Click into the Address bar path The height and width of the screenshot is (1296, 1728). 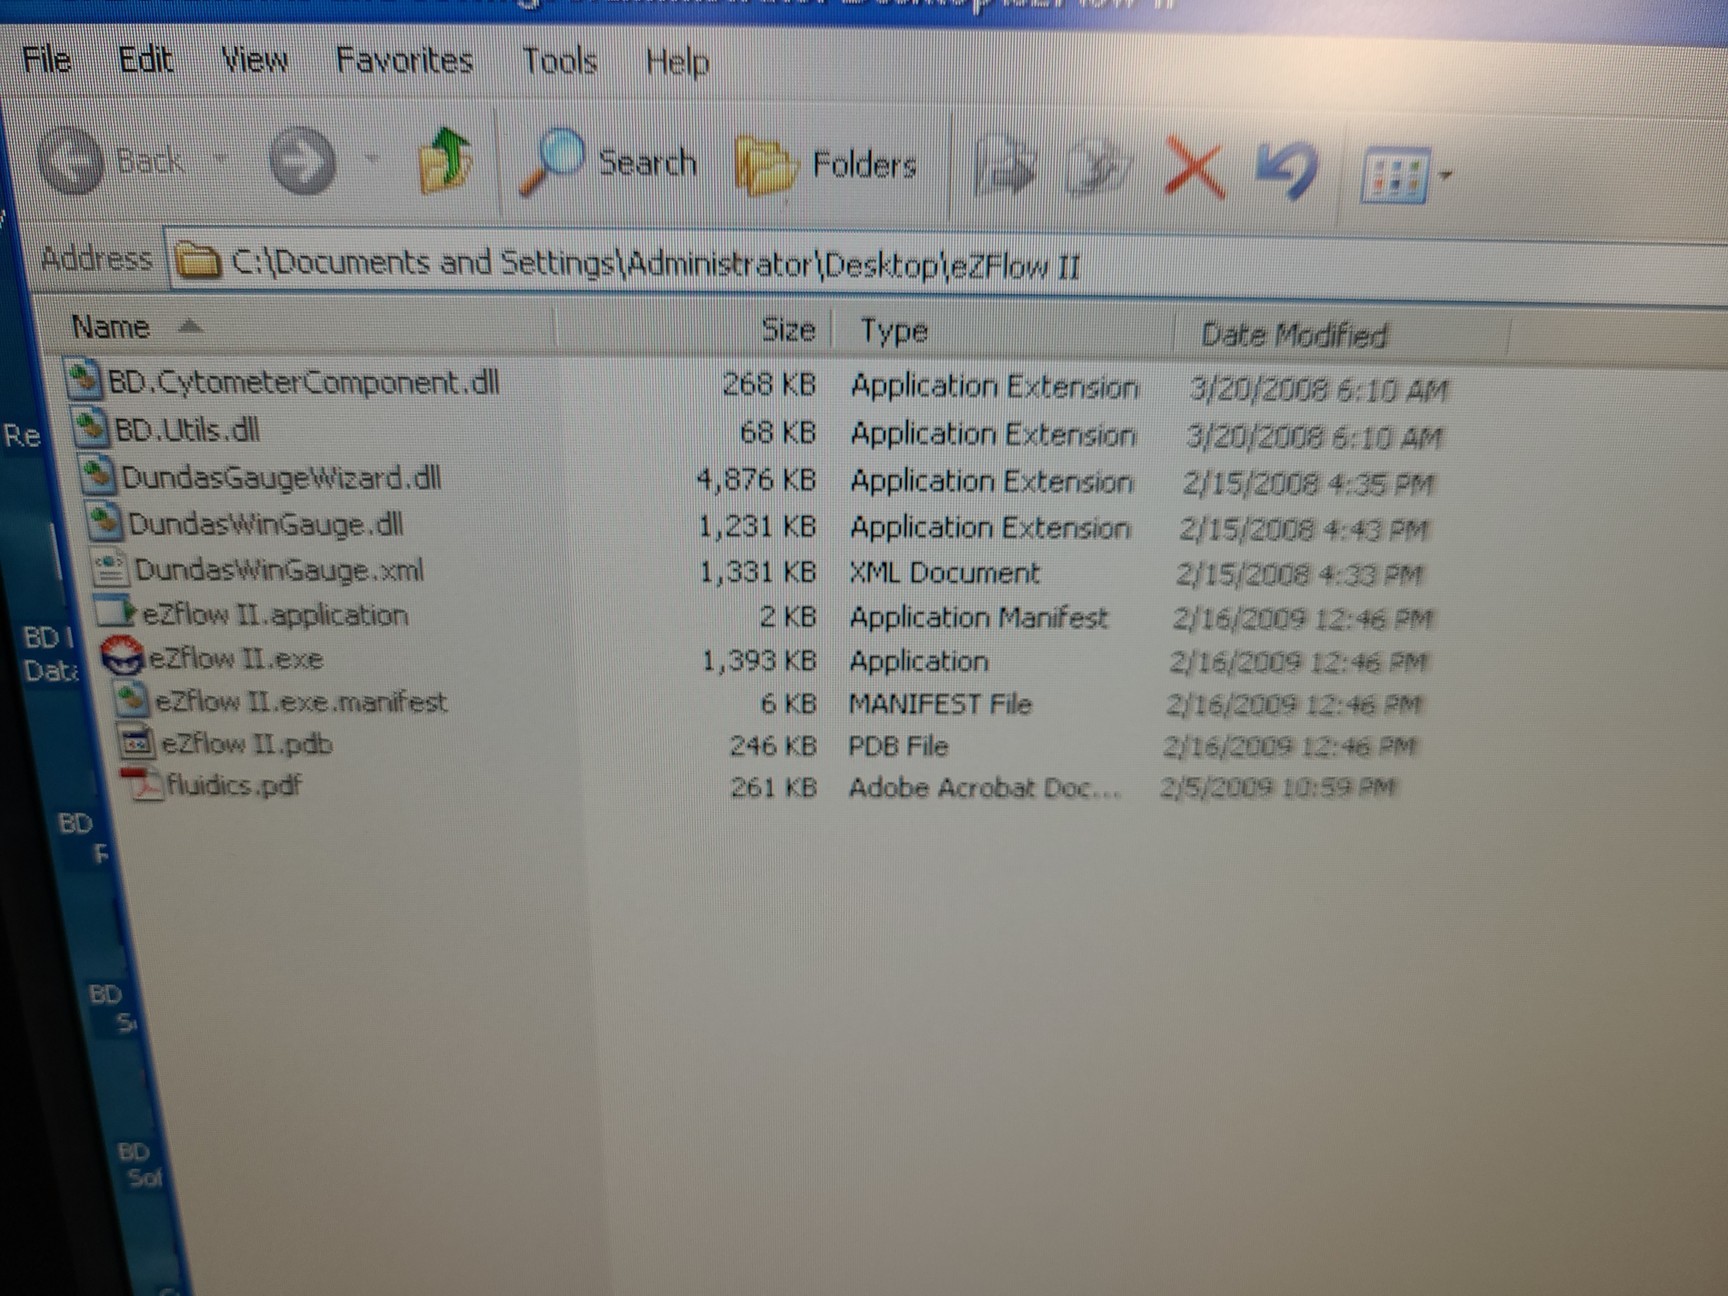pos(655,264)
